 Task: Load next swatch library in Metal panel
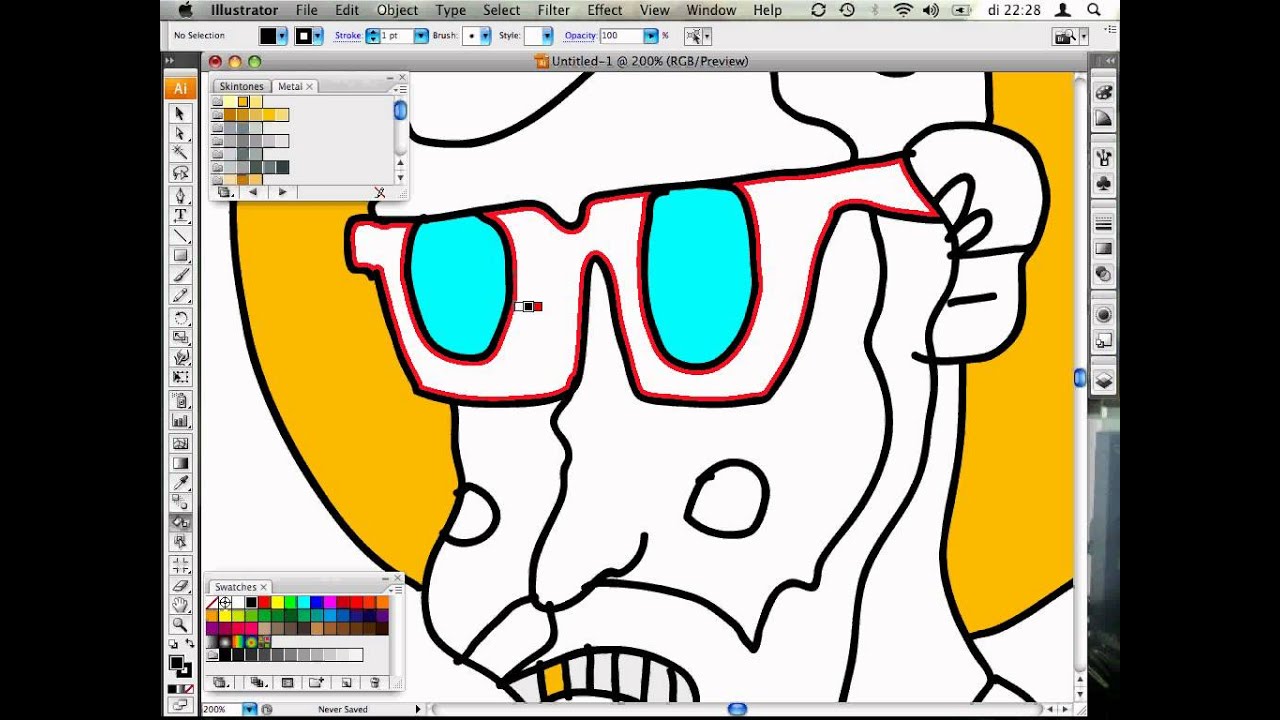283,192
